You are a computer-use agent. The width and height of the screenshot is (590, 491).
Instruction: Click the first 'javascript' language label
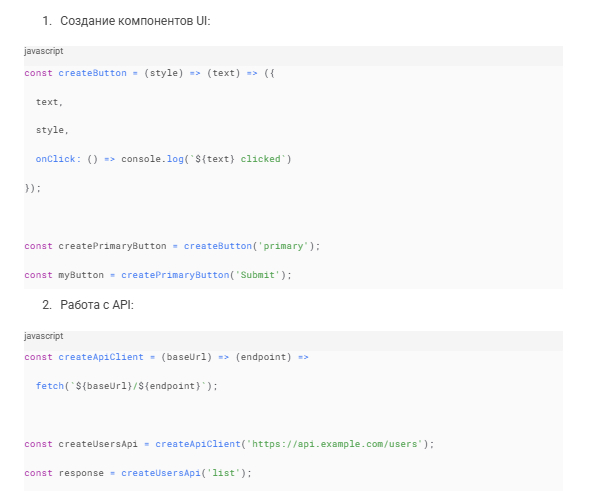pos(44,51)
